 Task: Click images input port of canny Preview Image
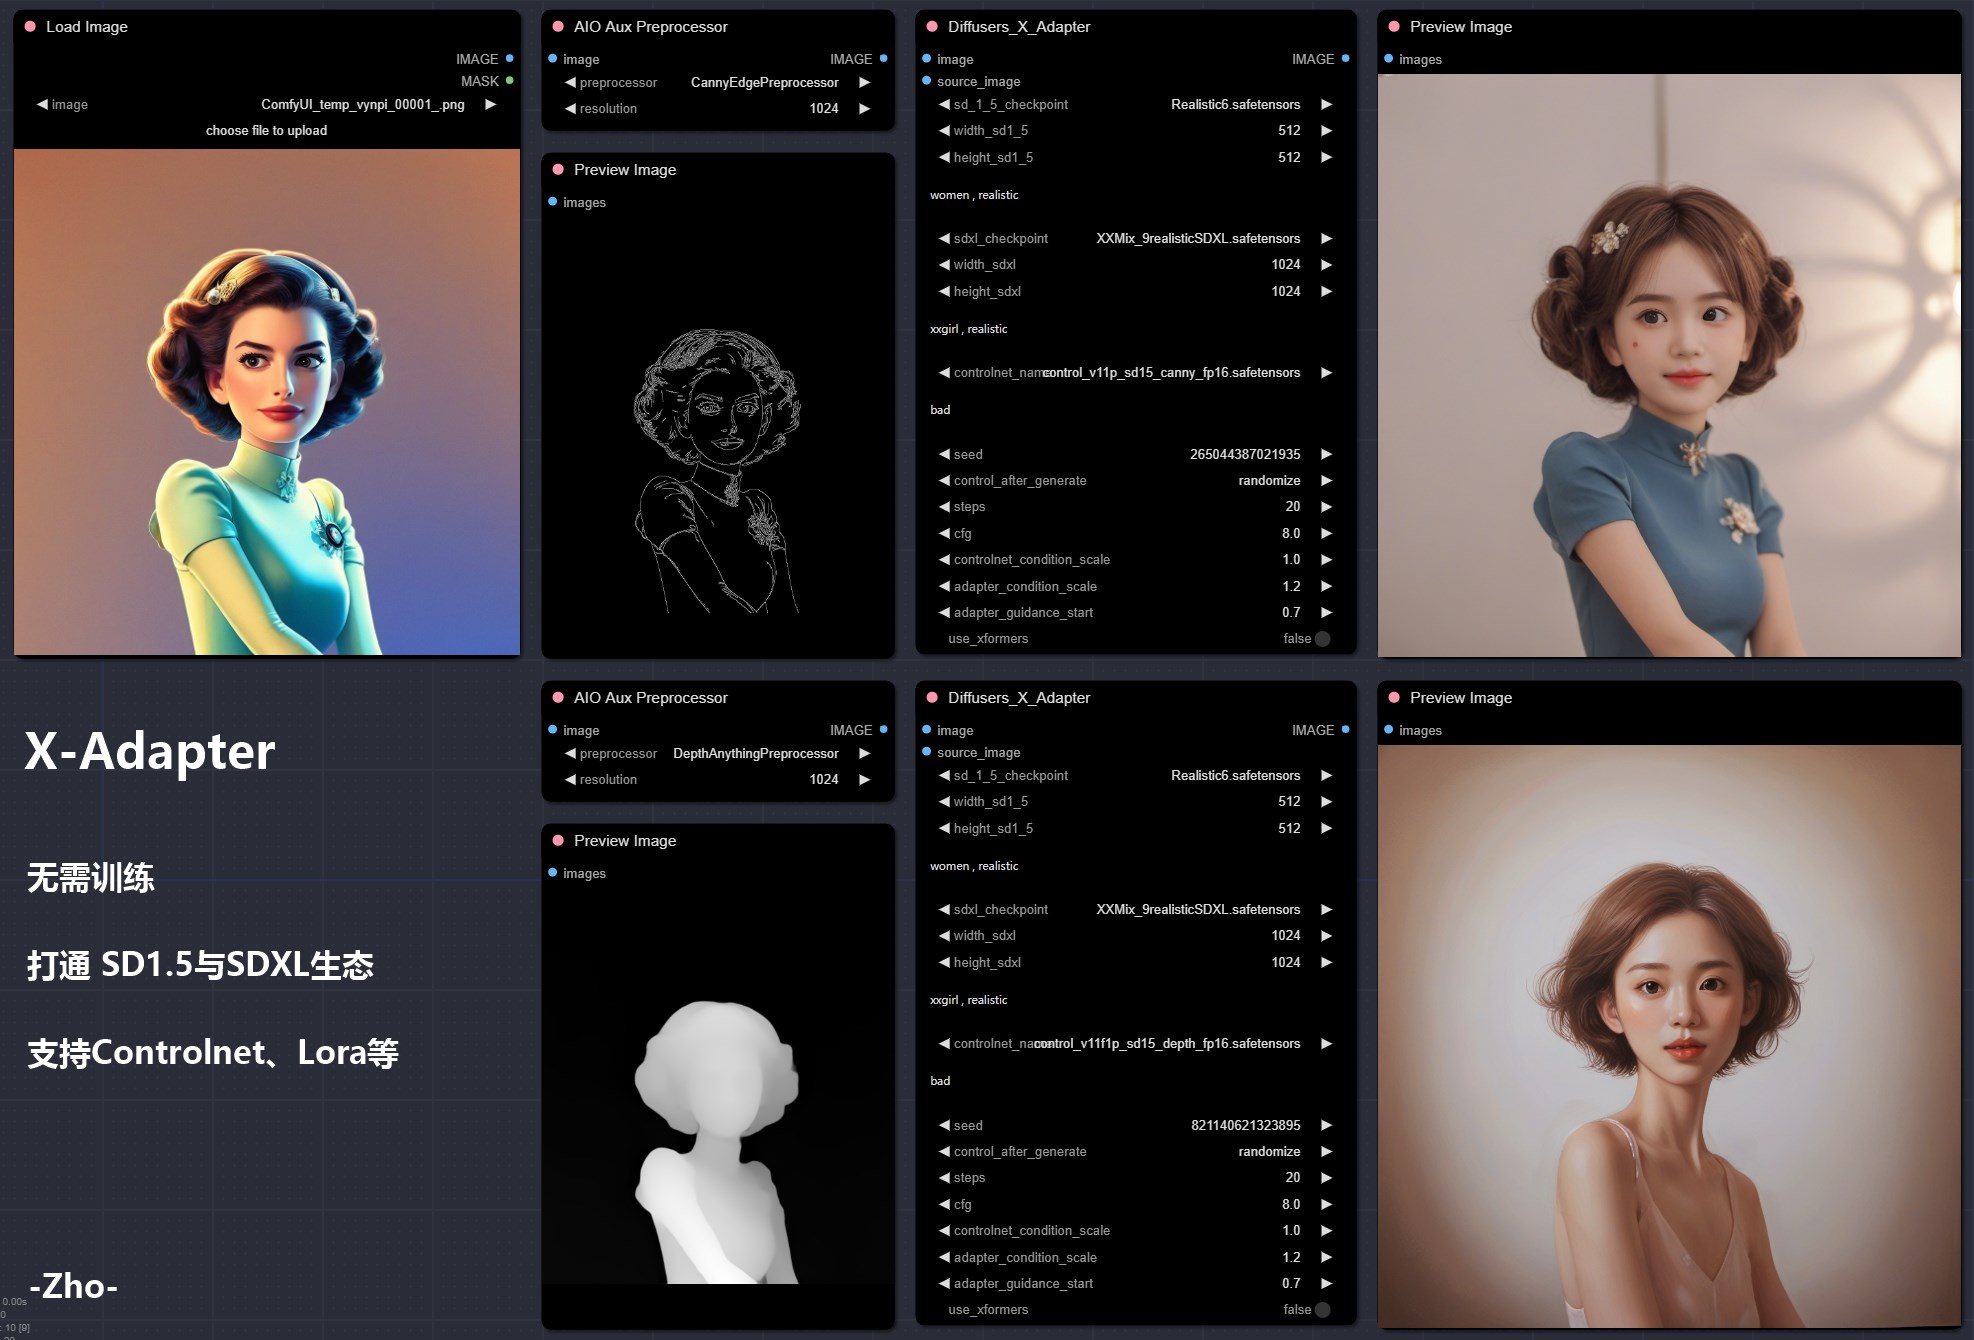pos(553,202)
